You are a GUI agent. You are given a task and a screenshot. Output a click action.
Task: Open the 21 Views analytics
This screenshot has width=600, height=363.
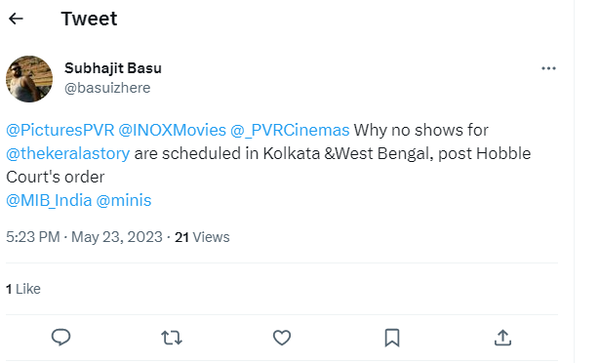tap(202, 237)
